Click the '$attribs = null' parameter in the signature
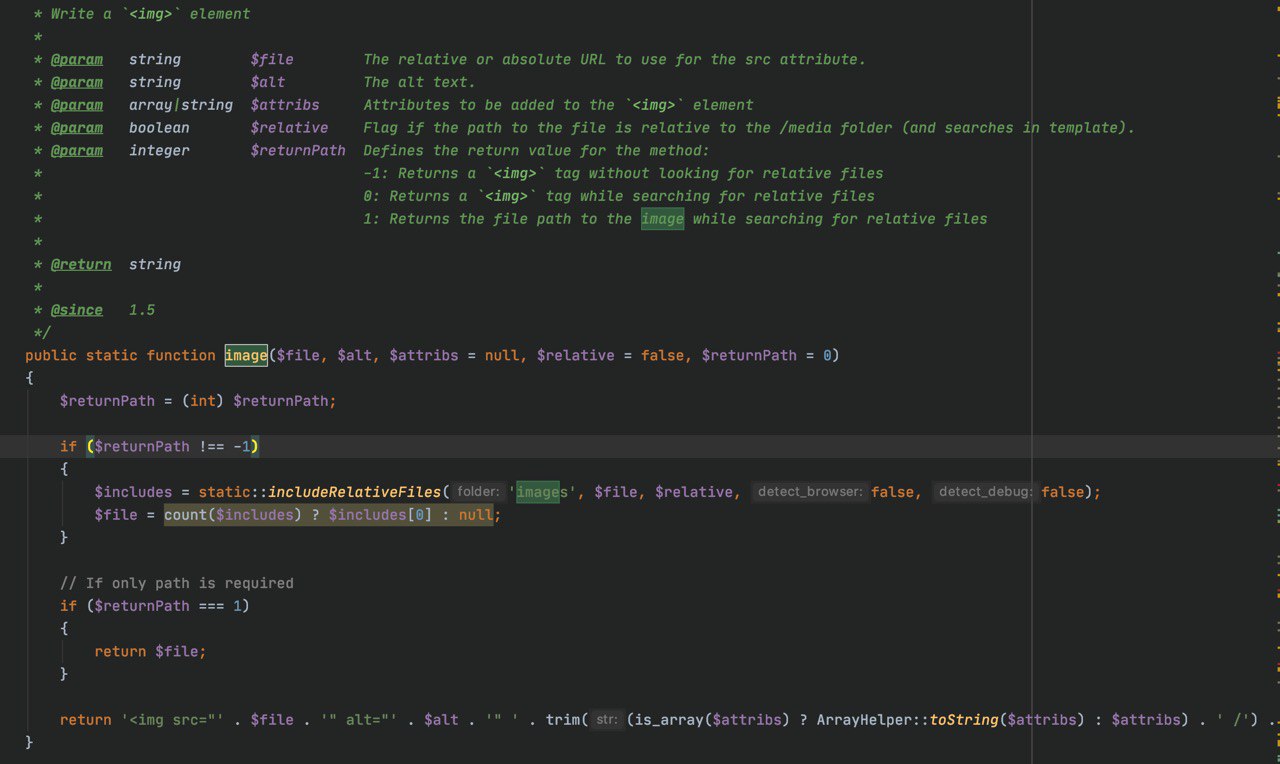The width and height of the screenshot is (1280, 764). click(x=454, y=355)
